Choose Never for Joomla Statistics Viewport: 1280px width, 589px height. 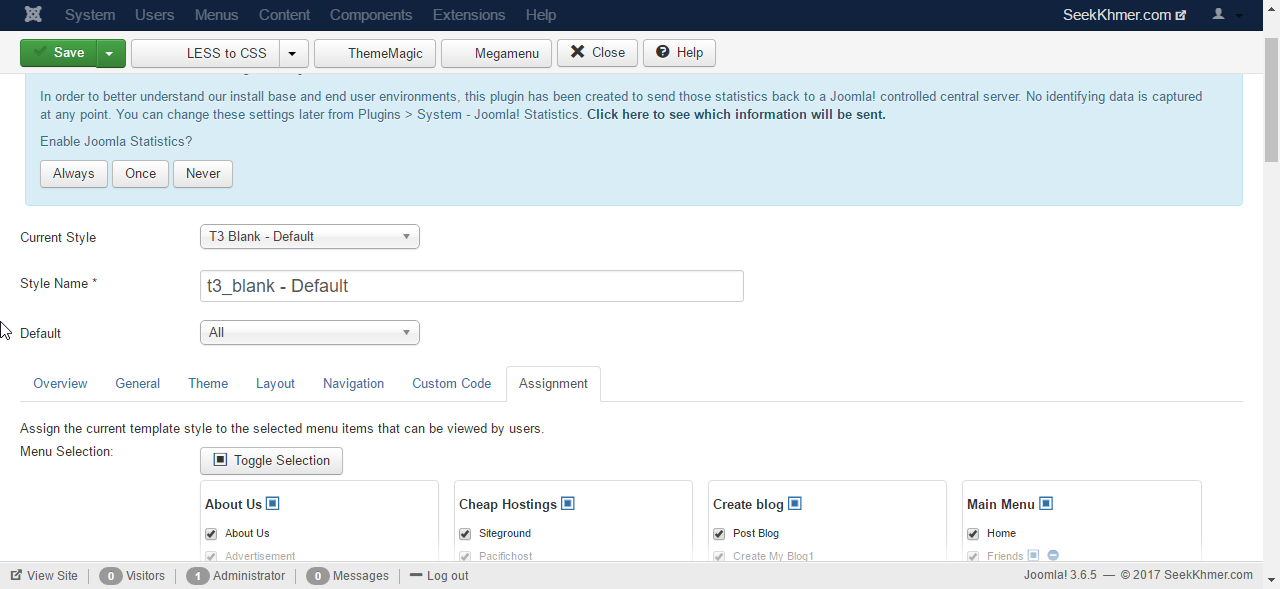click(203, 174)
